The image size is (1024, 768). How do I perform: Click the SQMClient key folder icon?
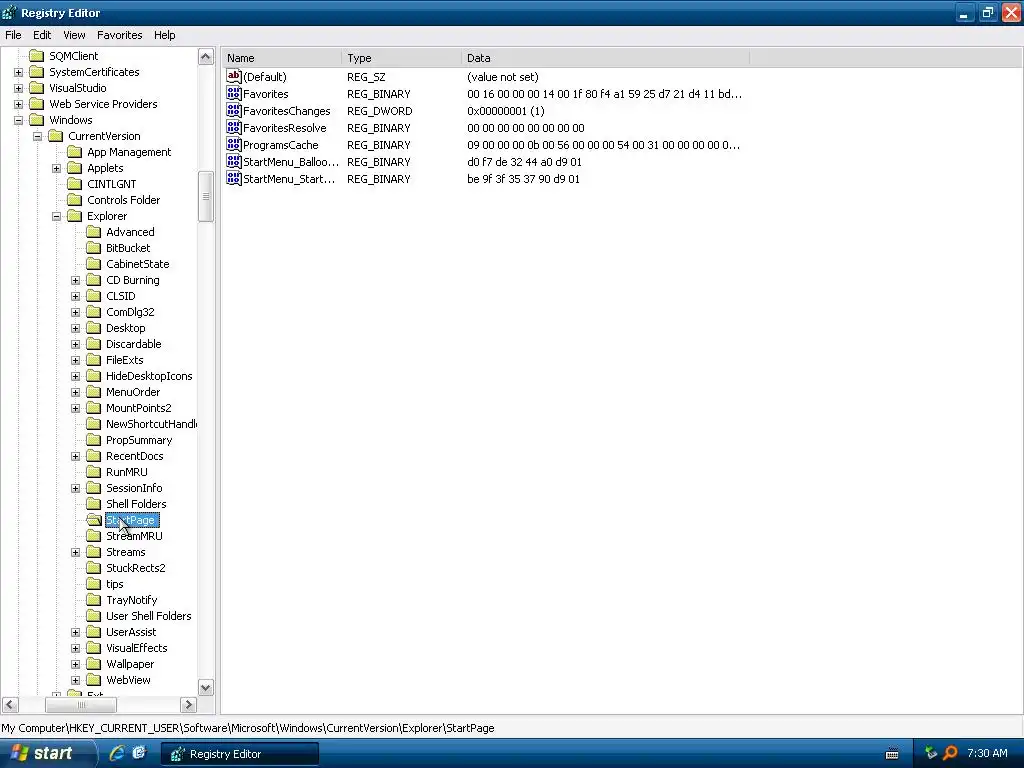[x=37, y=56]
